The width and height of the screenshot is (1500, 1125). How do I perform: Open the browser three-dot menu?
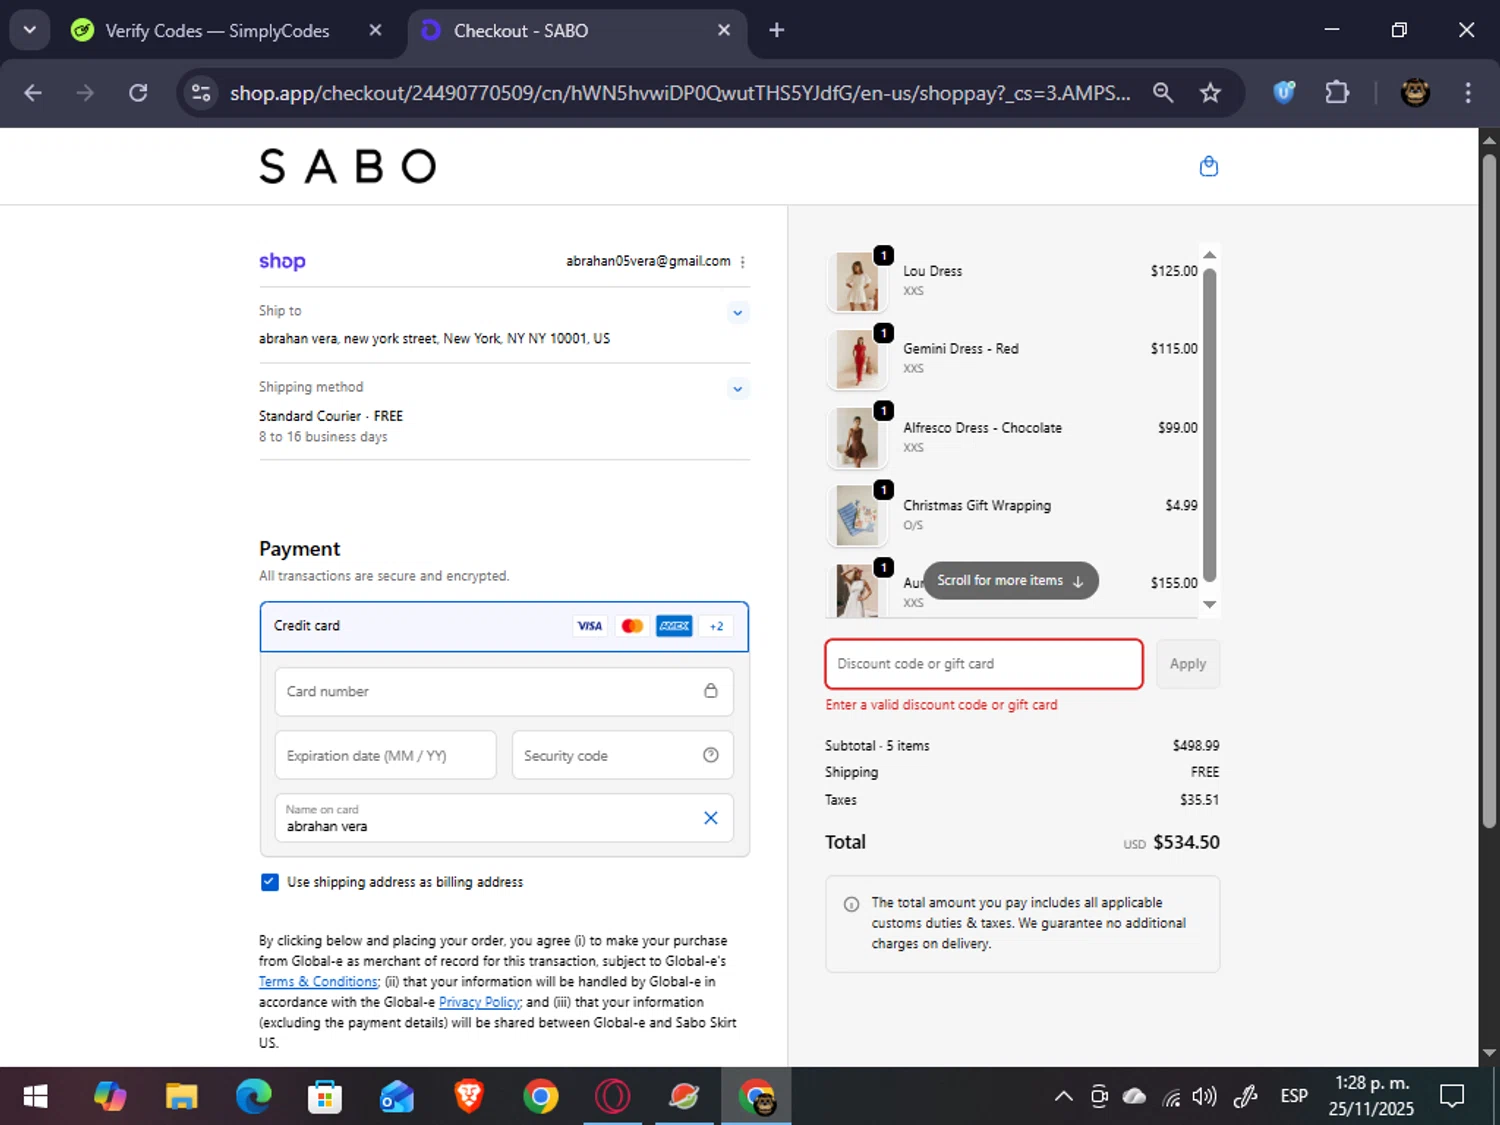pos(1468,93)
